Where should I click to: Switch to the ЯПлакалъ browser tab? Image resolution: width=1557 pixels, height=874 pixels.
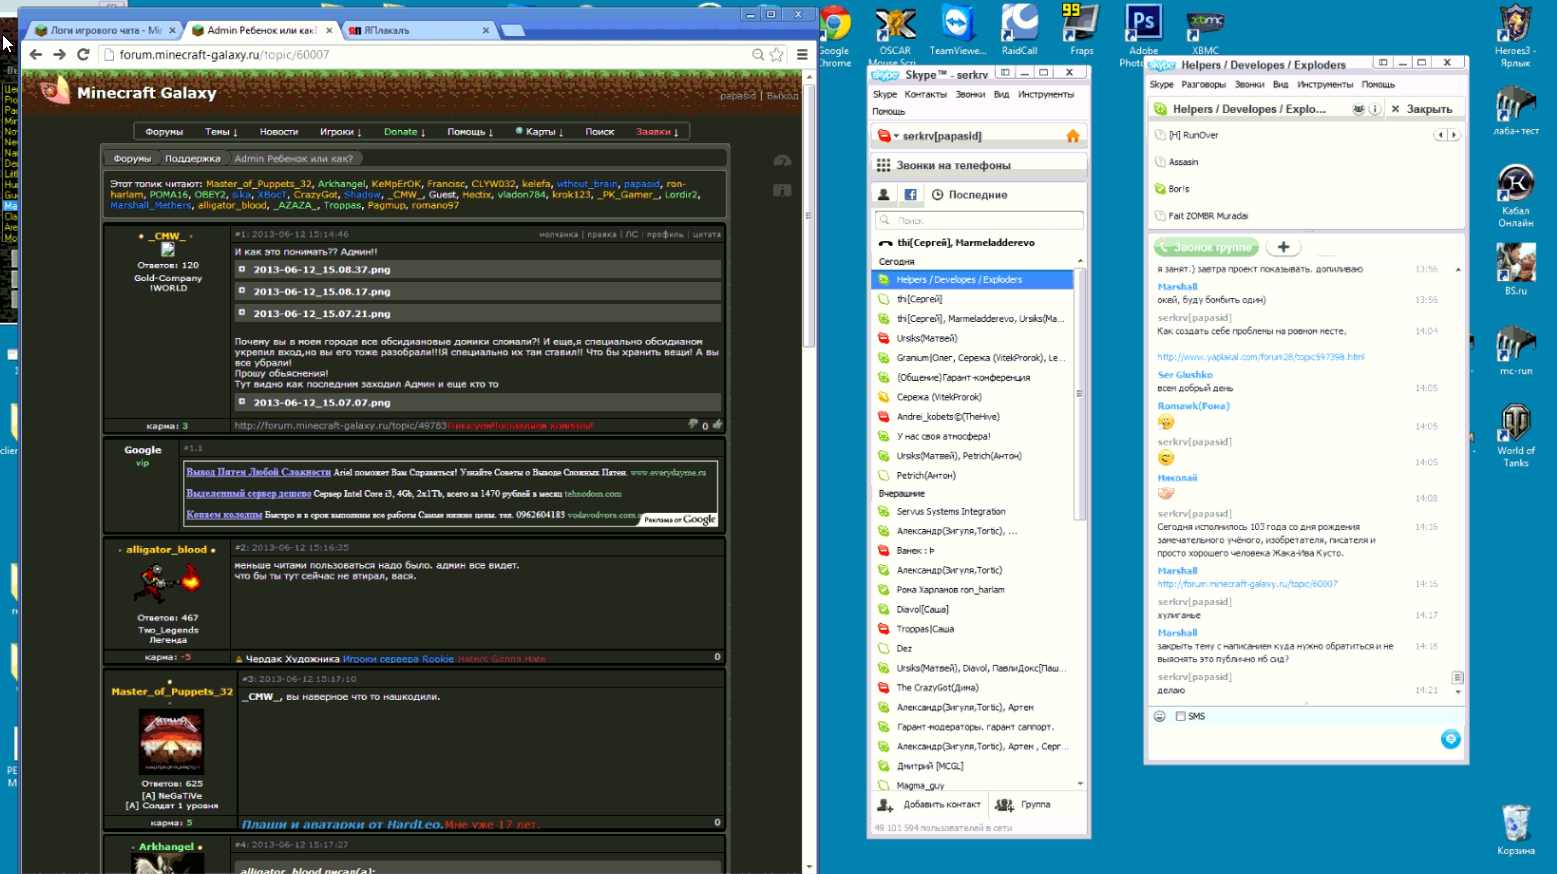(x=418, y=30)
